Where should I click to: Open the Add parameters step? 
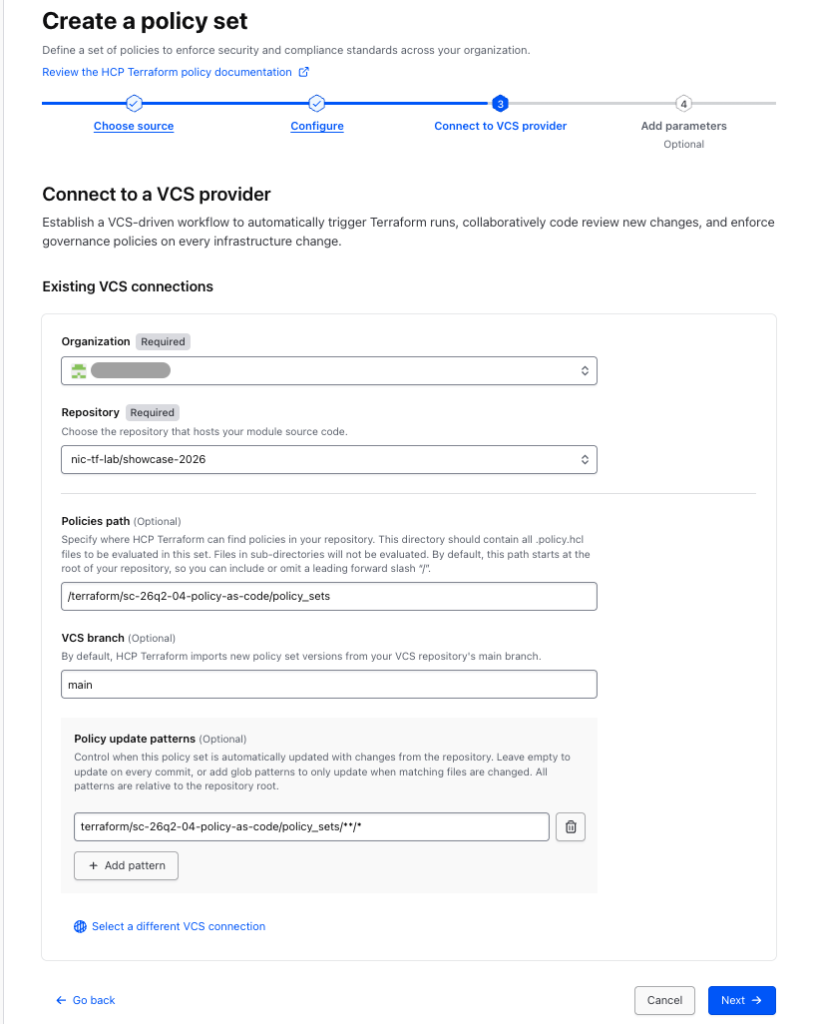pyautogui.click(x=683, y=126)
